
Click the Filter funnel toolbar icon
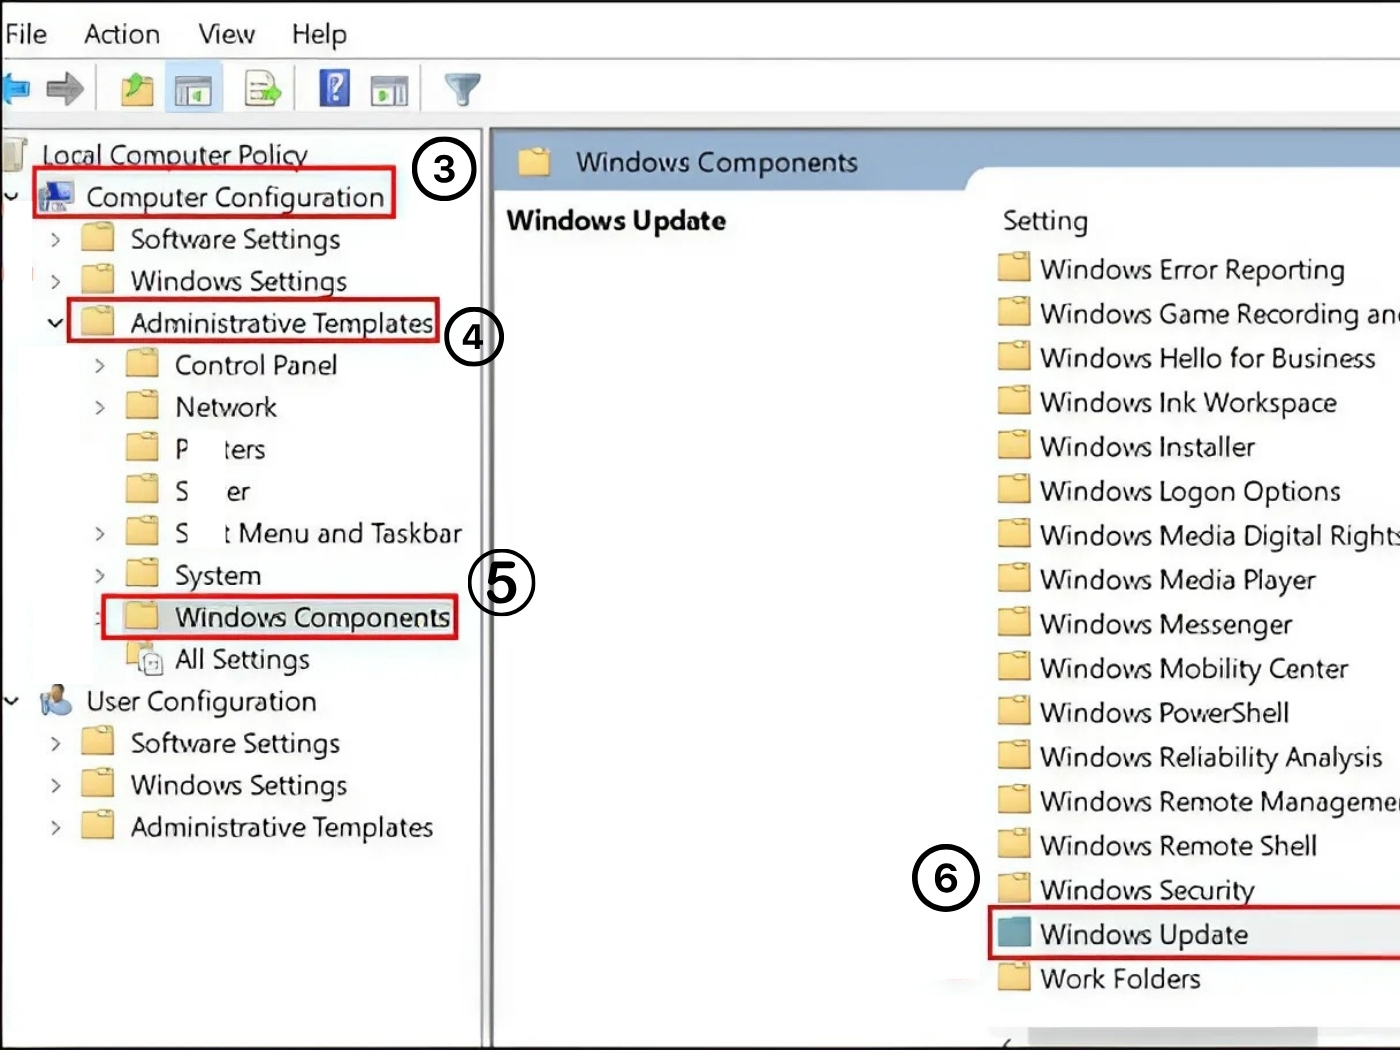pyautogui.click(x=462, y=89)
